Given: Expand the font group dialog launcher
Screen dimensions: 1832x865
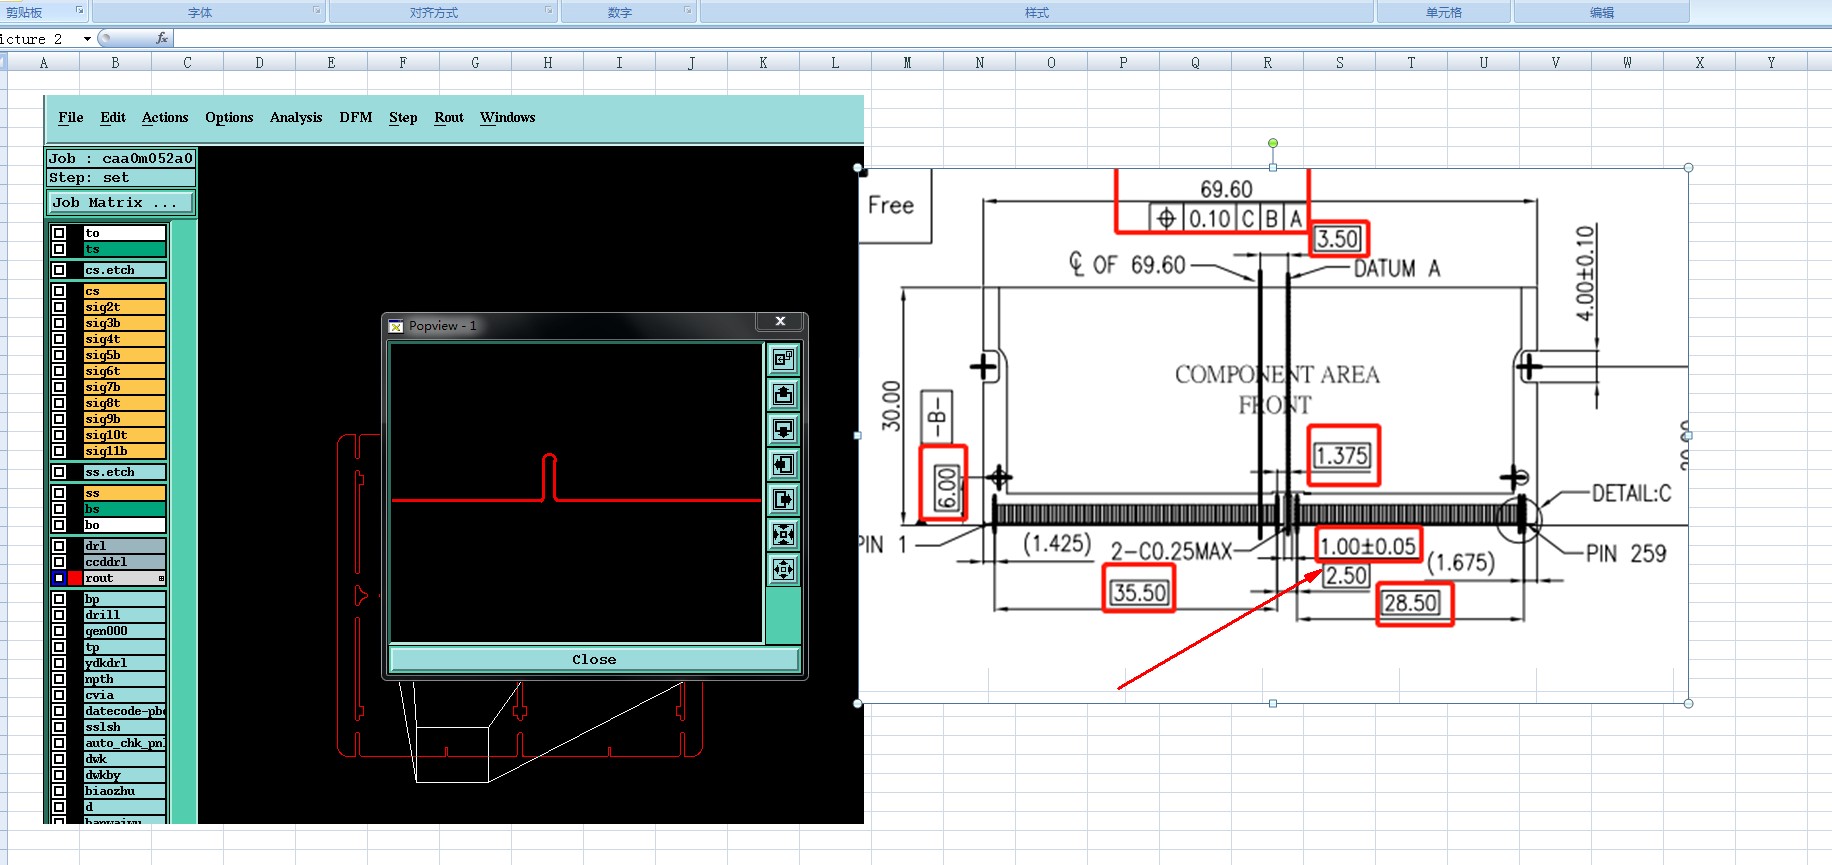Looking at the screenshot, I should coord(317,10).
